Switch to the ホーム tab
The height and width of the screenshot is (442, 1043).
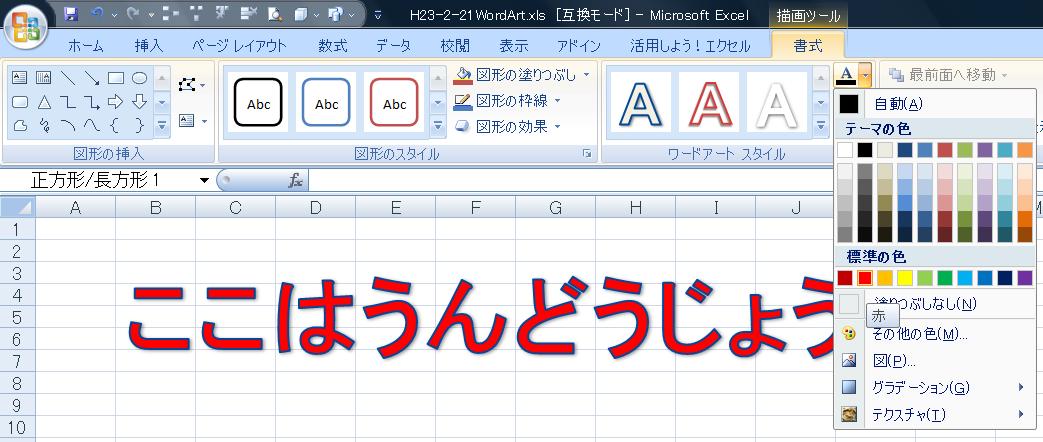[86, 46]
